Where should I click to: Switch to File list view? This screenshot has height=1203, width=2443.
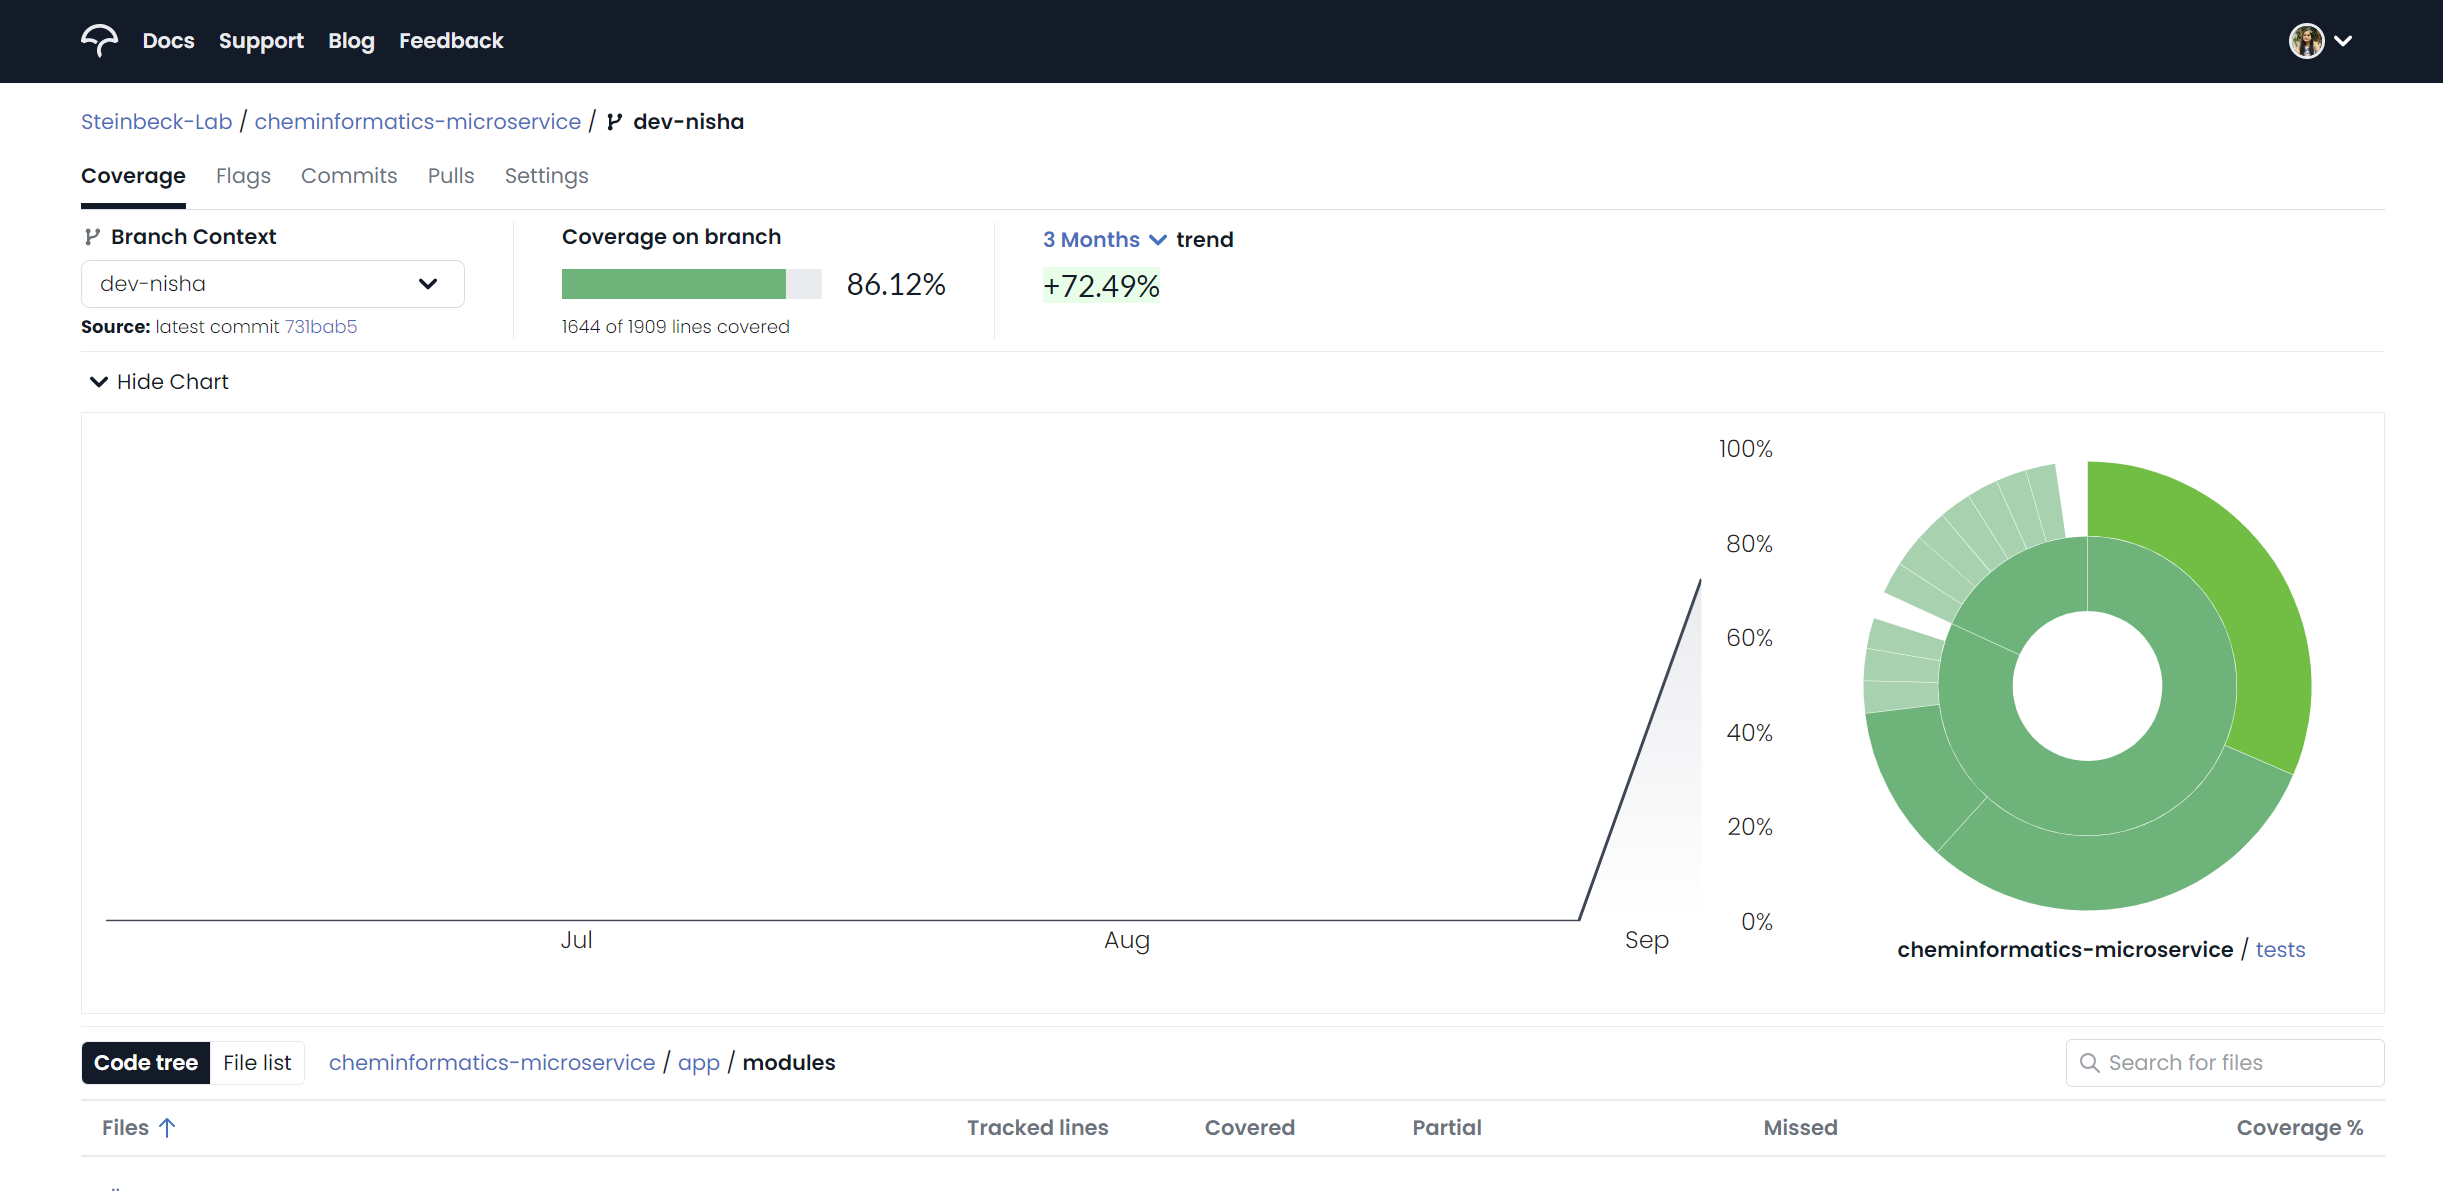(x=257, y=1063)
